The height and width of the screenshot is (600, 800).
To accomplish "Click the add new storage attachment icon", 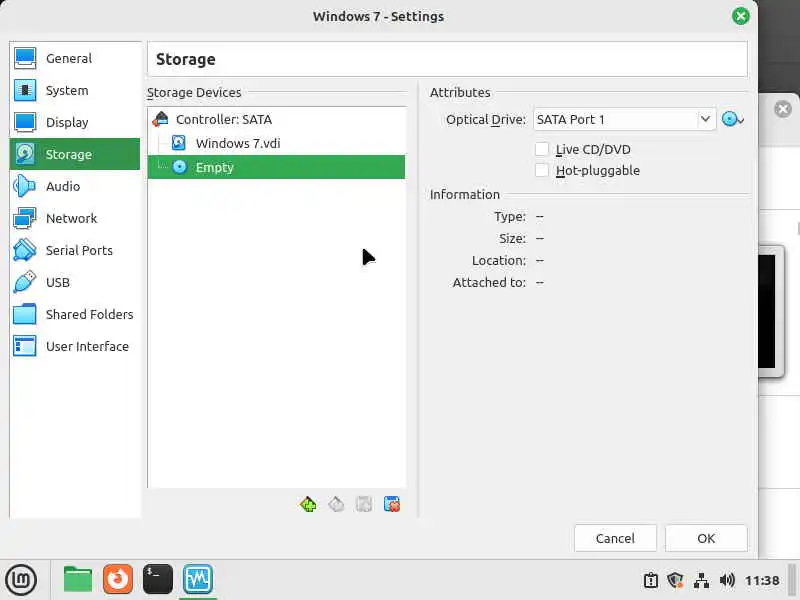I will click(x=364, y=505).
